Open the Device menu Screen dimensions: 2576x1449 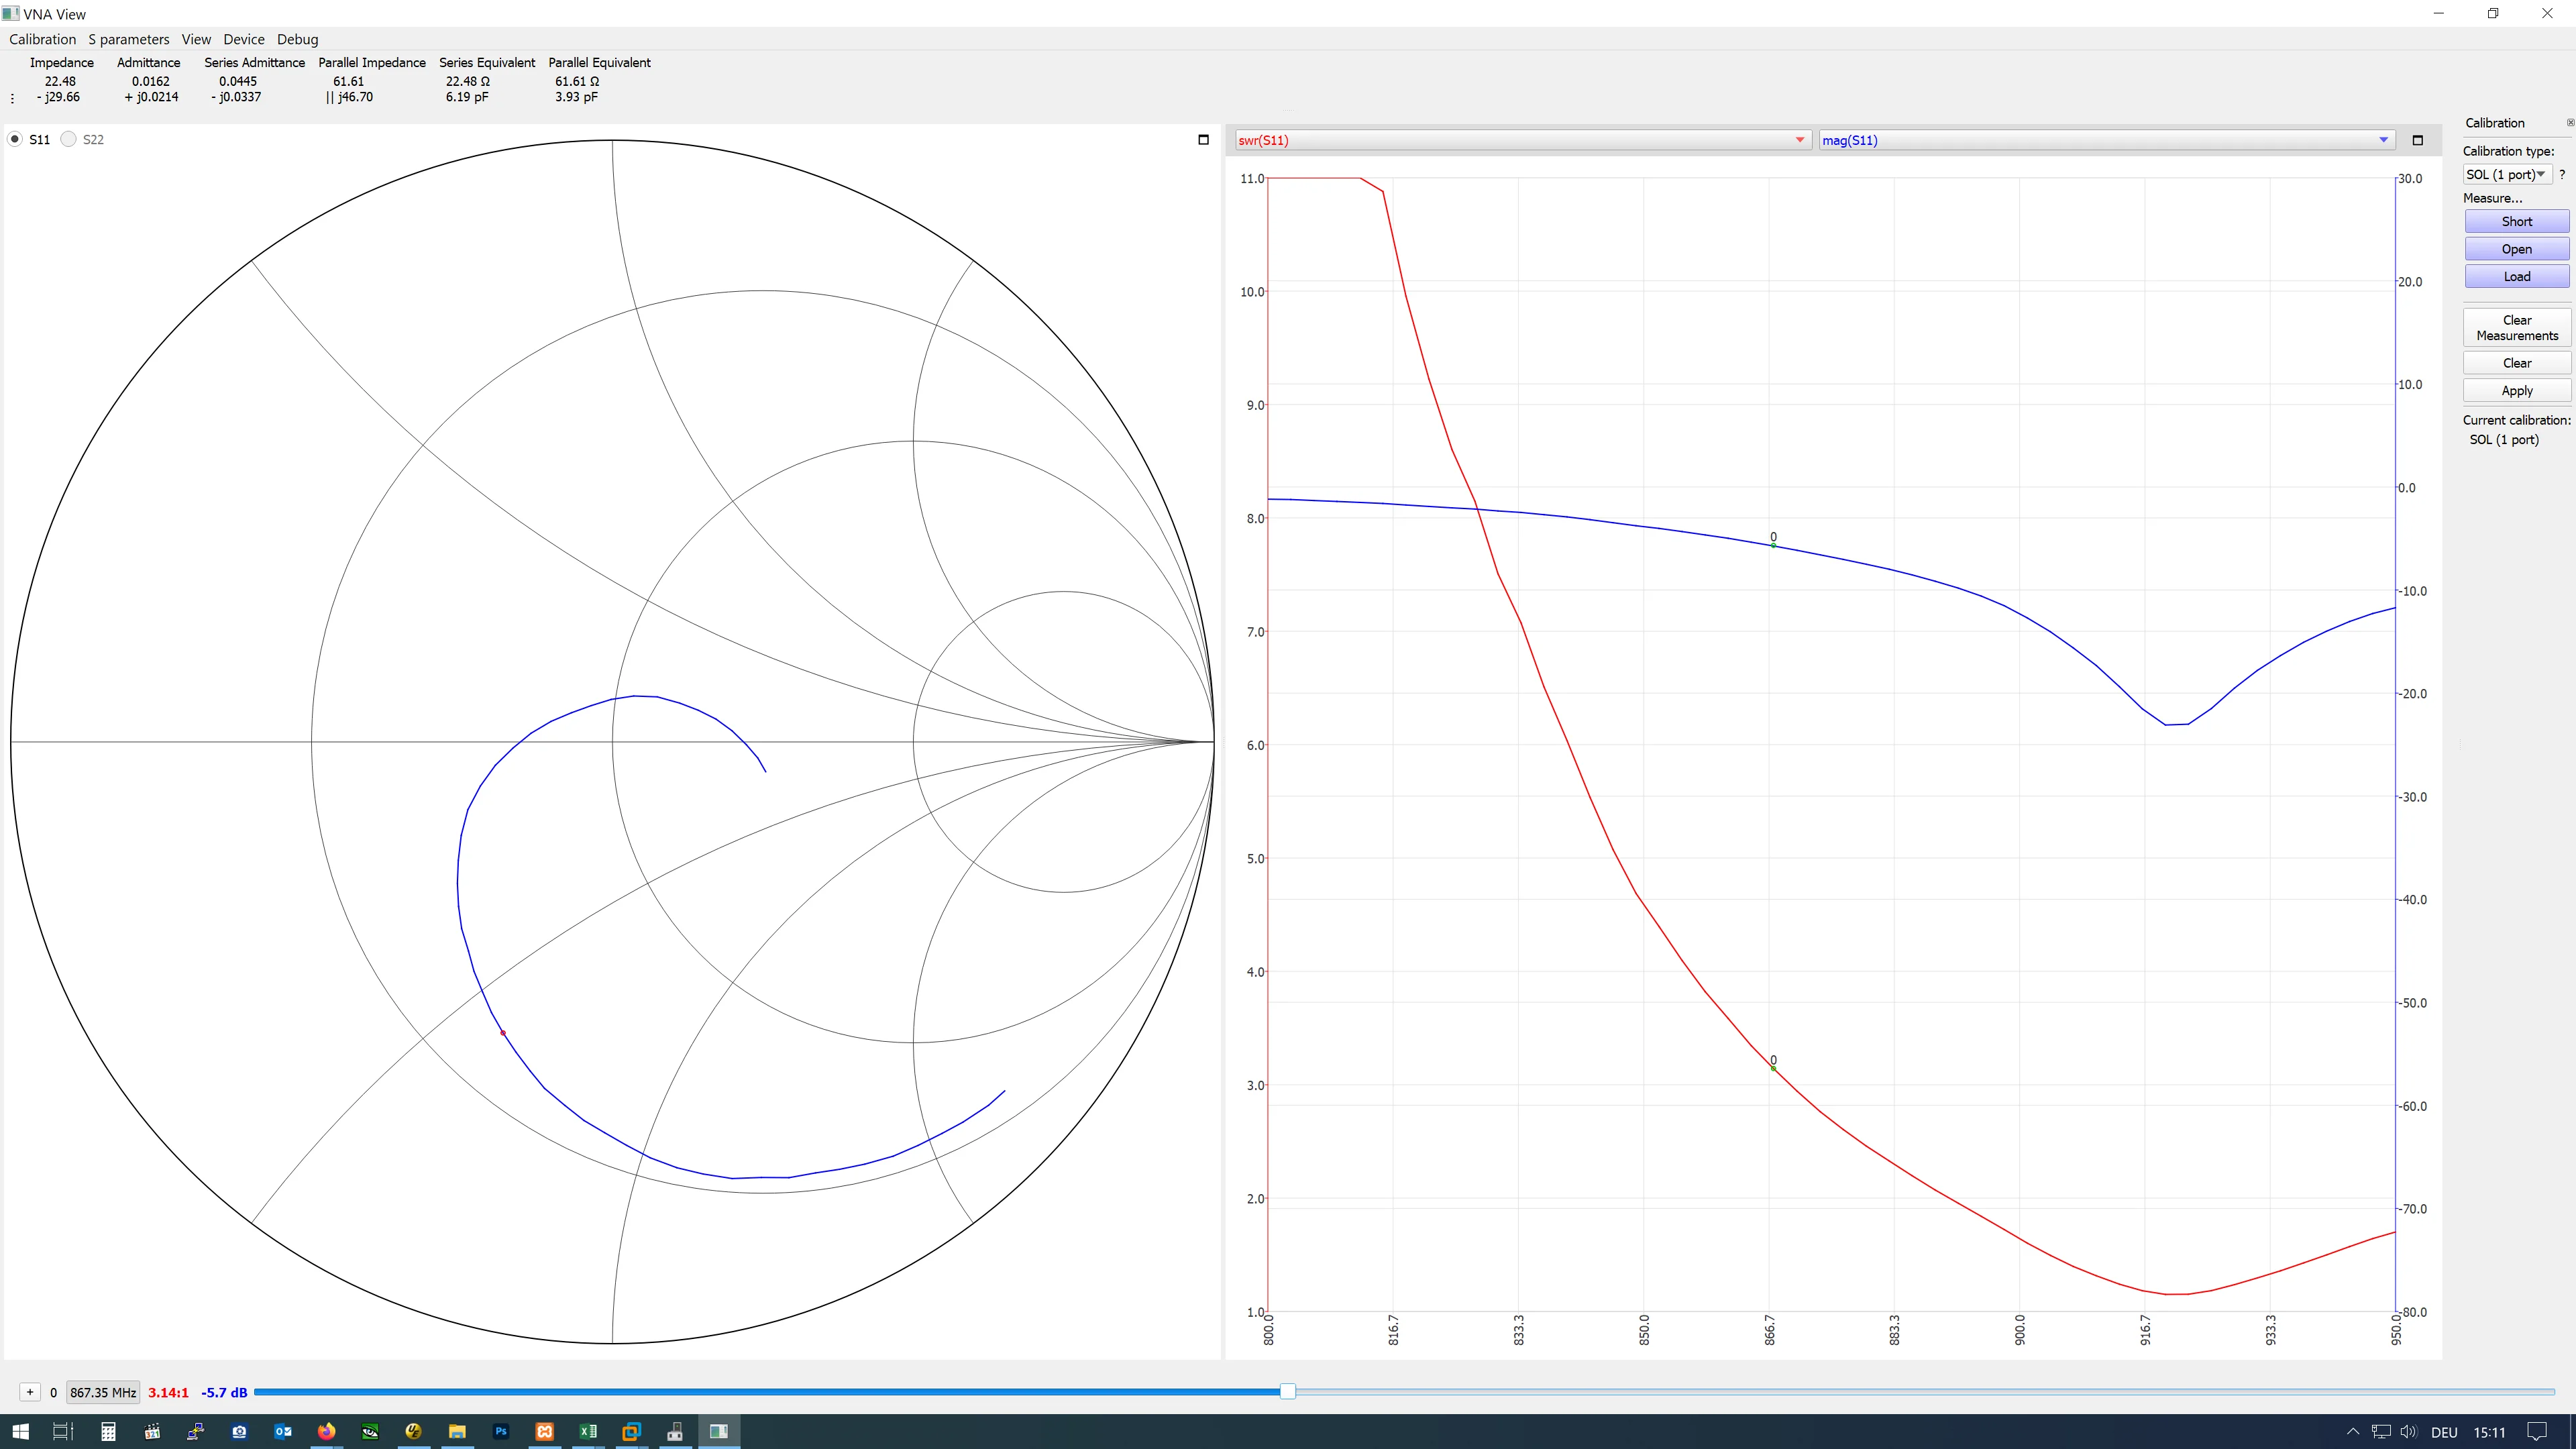pyautogui.click(x=243, y=39)
